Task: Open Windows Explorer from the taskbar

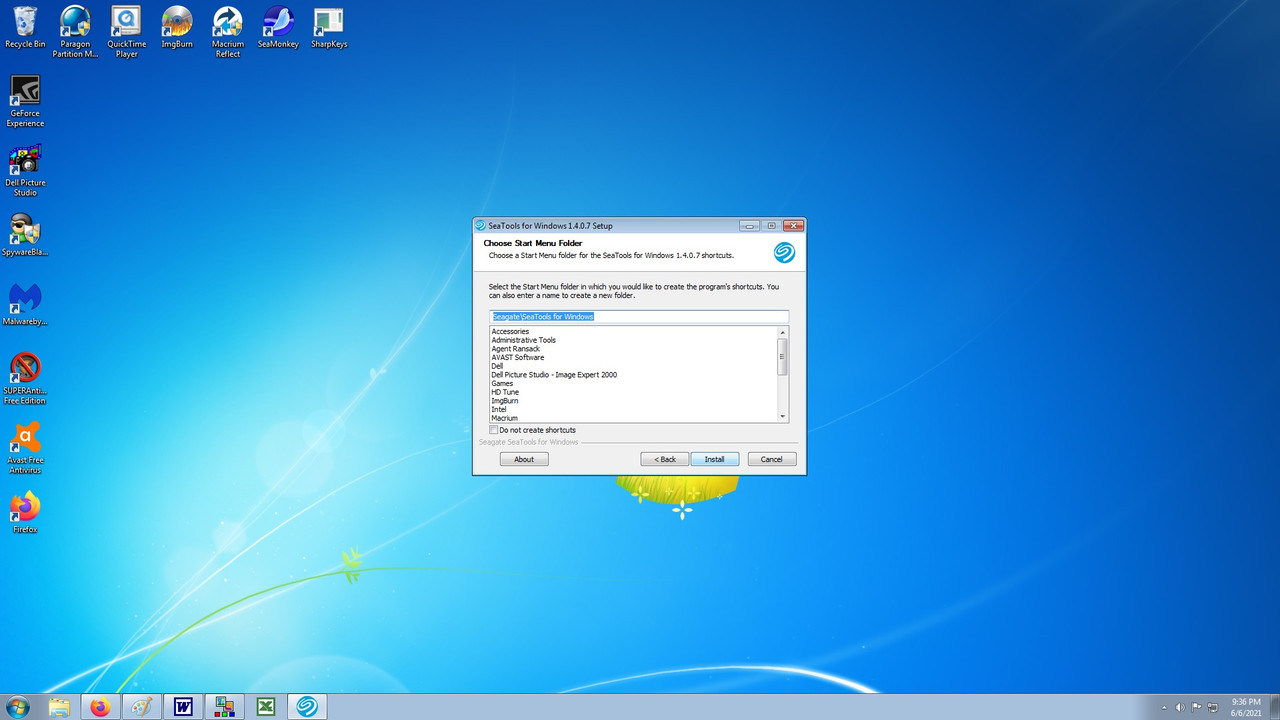Action: 59,707
